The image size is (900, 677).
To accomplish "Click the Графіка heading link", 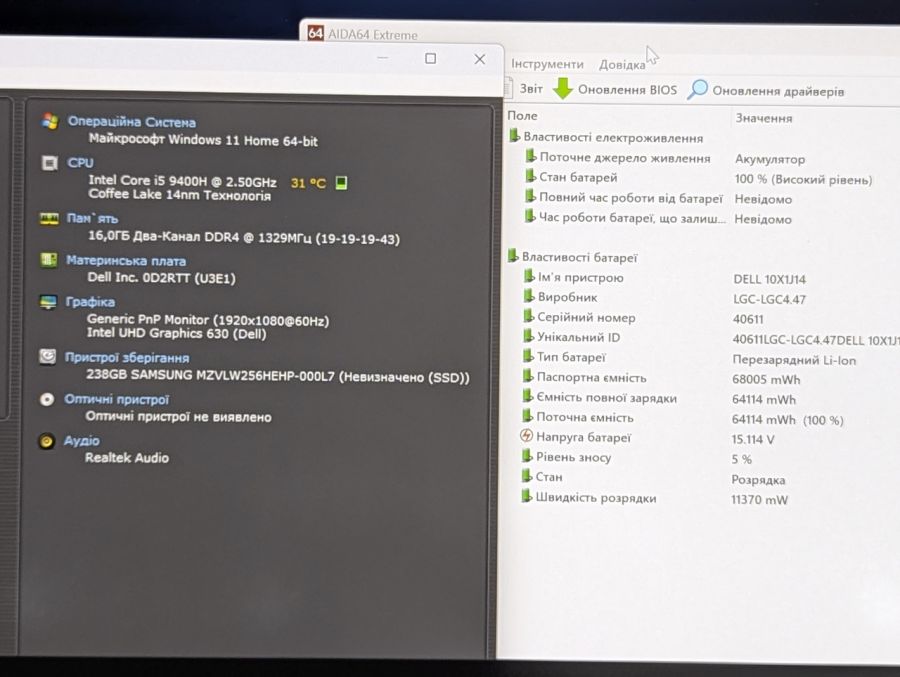I will (90, 302).
